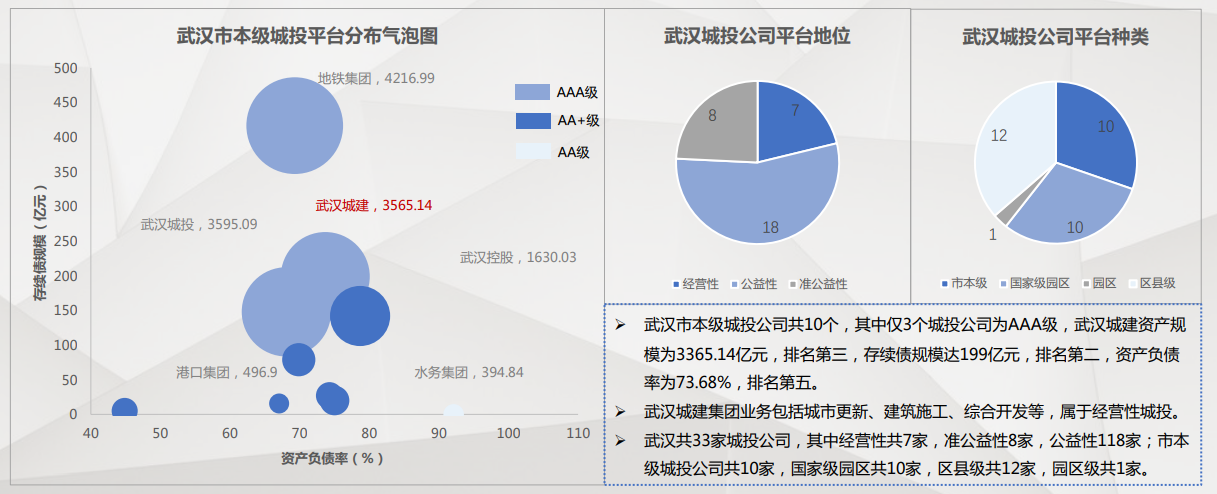Click the label 港口集团，496.9
Screen dimensions: 1217x494
pyautogui.click(x=227, y=372)
